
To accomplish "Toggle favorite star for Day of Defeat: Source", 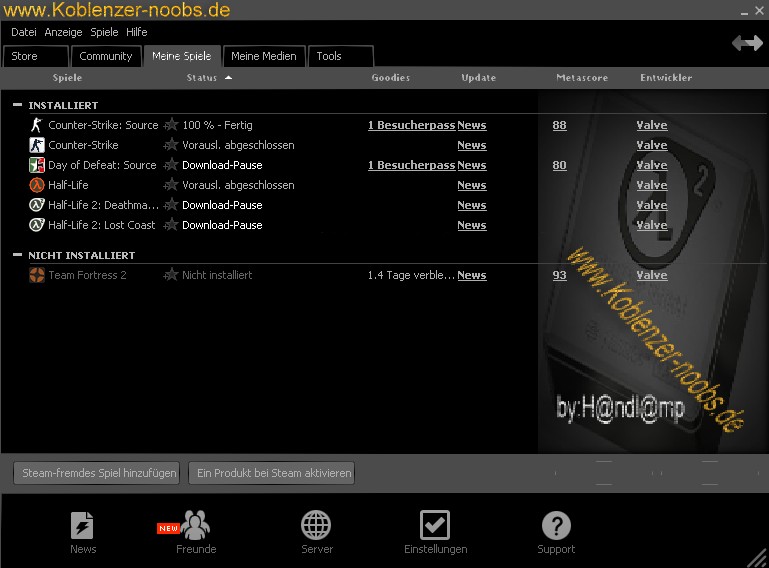I will [171, 165].
